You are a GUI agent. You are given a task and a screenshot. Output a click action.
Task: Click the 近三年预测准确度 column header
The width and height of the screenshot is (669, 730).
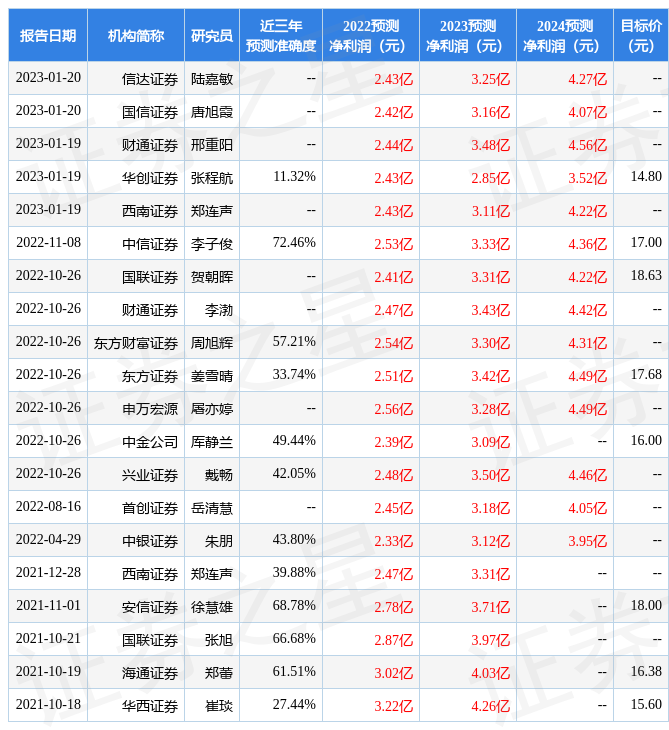[x=281, y=35]
